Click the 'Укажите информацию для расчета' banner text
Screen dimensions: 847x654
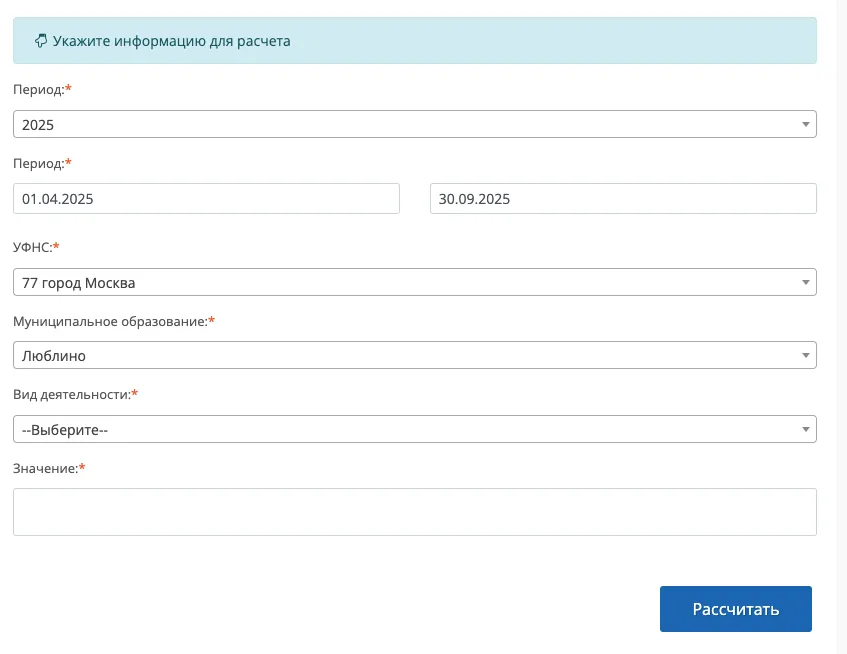172,41
